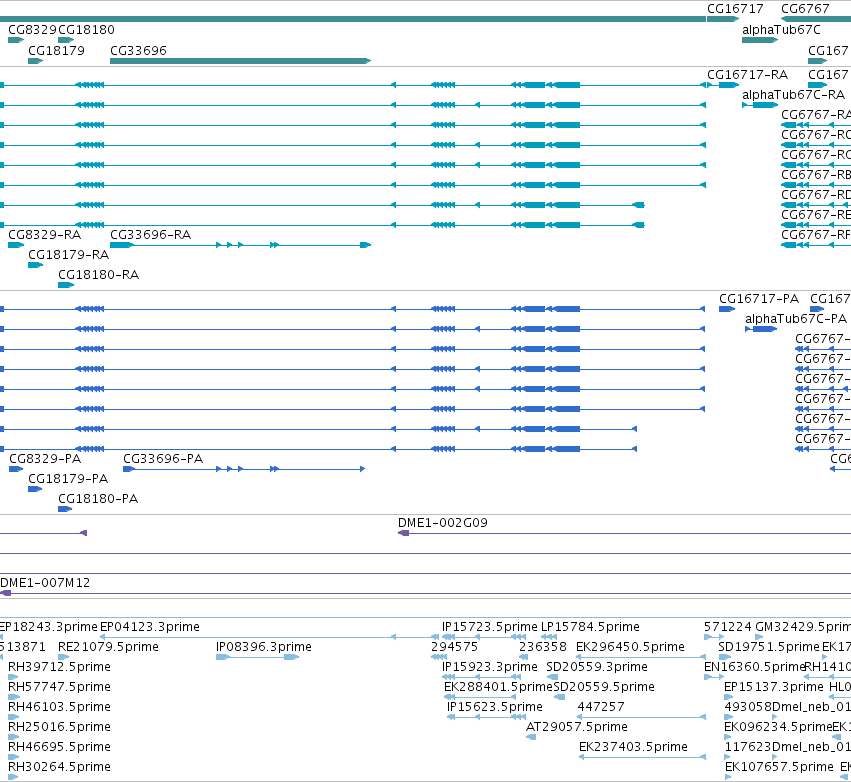Select the RH39712.5prime EST label

[59, 667]
